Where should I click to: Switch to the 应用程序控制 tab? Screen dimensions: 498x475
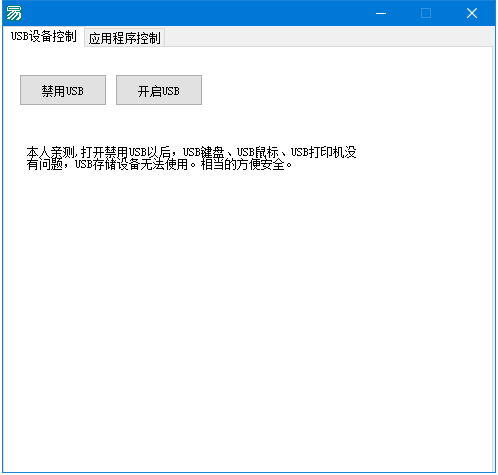pyautogui.click(x=124, y=38)
